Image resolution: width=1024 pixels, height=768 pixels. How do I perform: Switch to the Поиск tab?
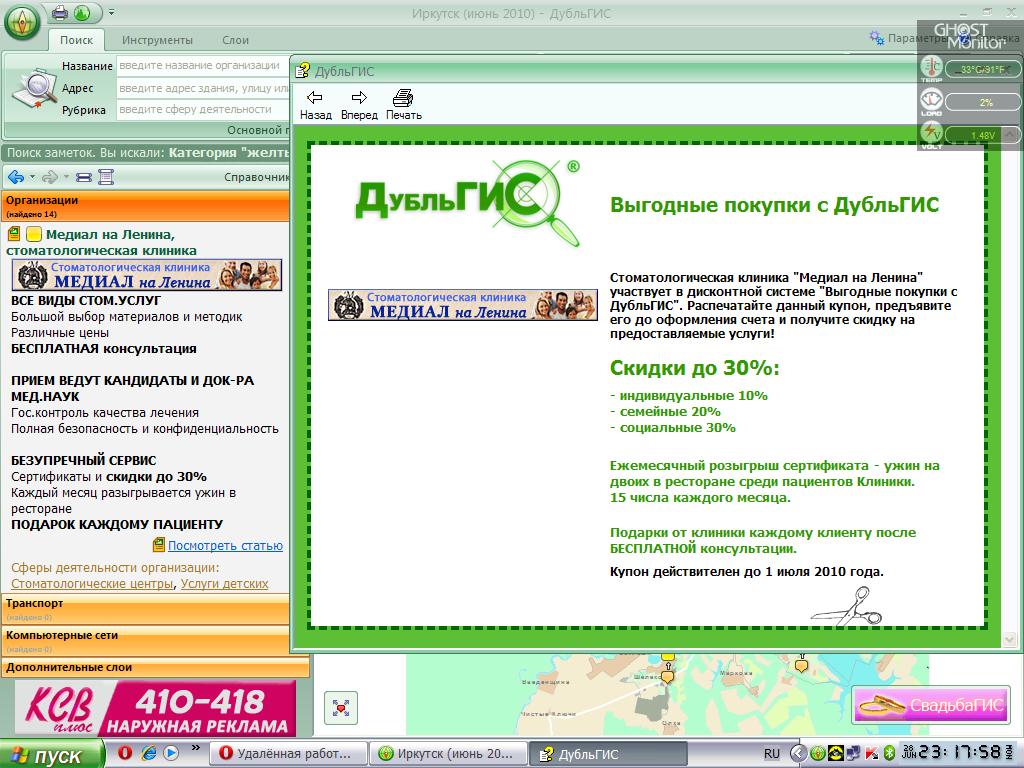point(76,40)
